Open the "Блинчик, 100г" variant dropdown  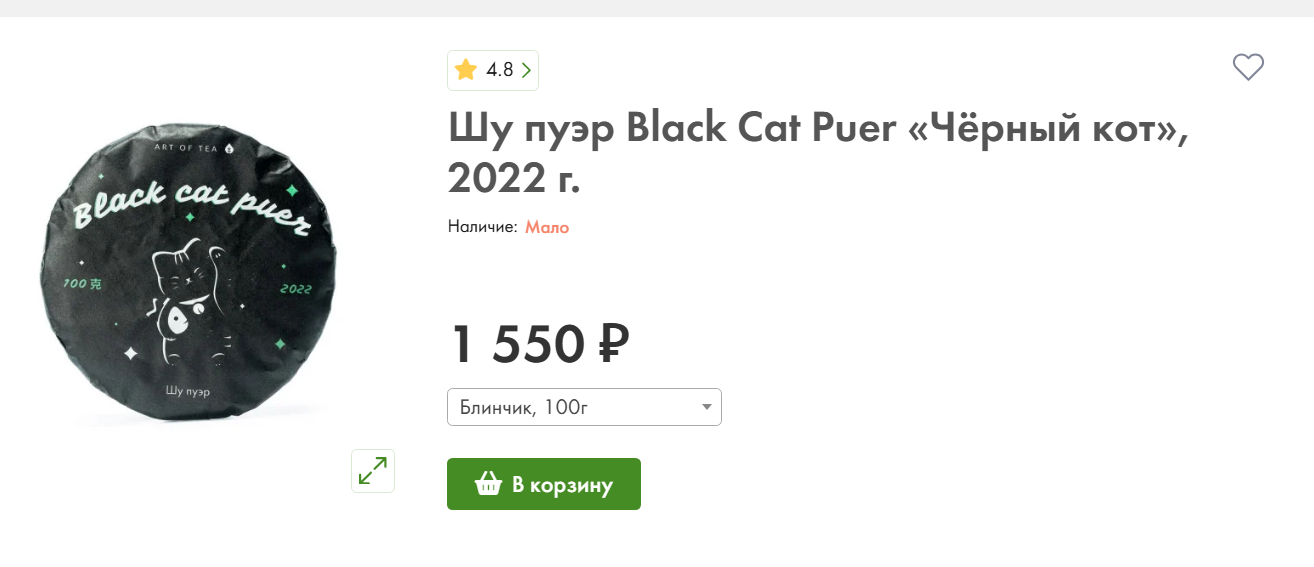pos(584,407)
